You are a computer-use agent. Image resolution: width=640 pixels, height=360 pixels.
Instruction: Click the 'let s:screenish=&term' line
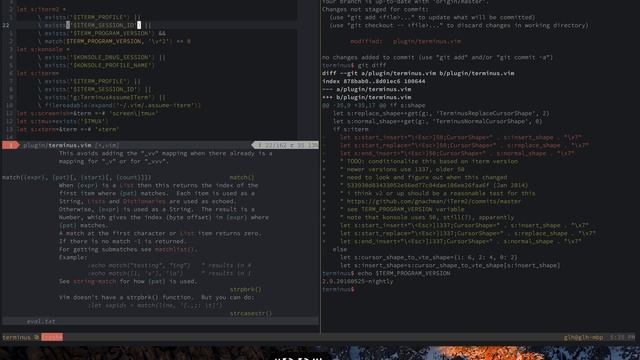click(87, 113)
